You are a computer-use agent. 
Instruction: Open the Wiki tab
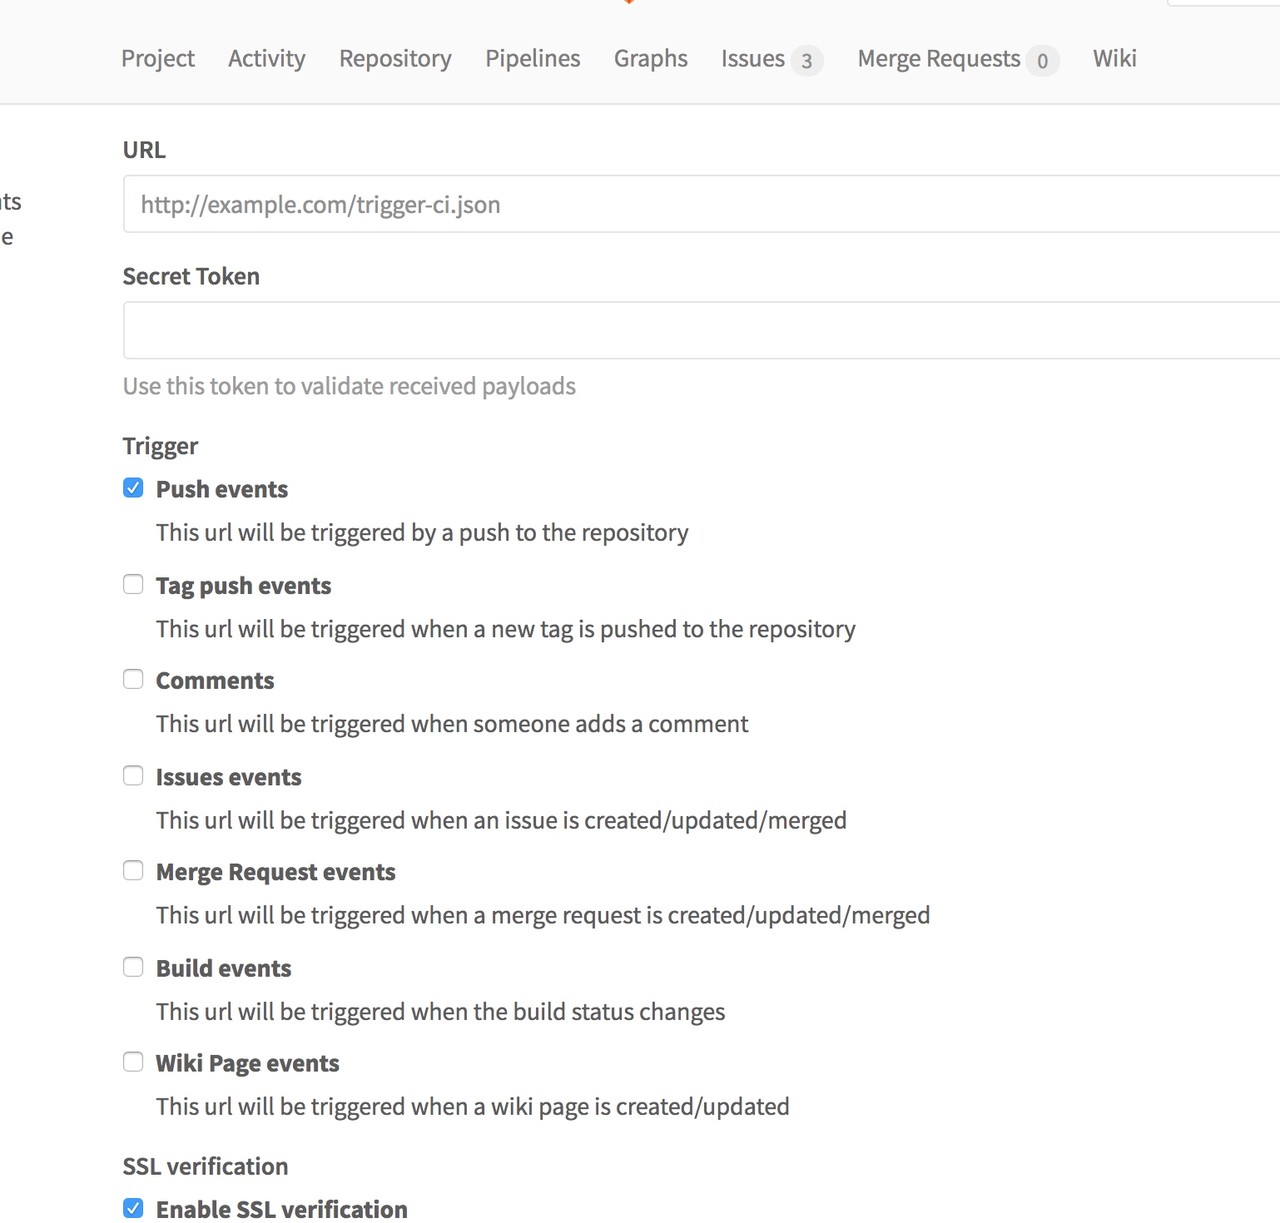coord(1114,59)
